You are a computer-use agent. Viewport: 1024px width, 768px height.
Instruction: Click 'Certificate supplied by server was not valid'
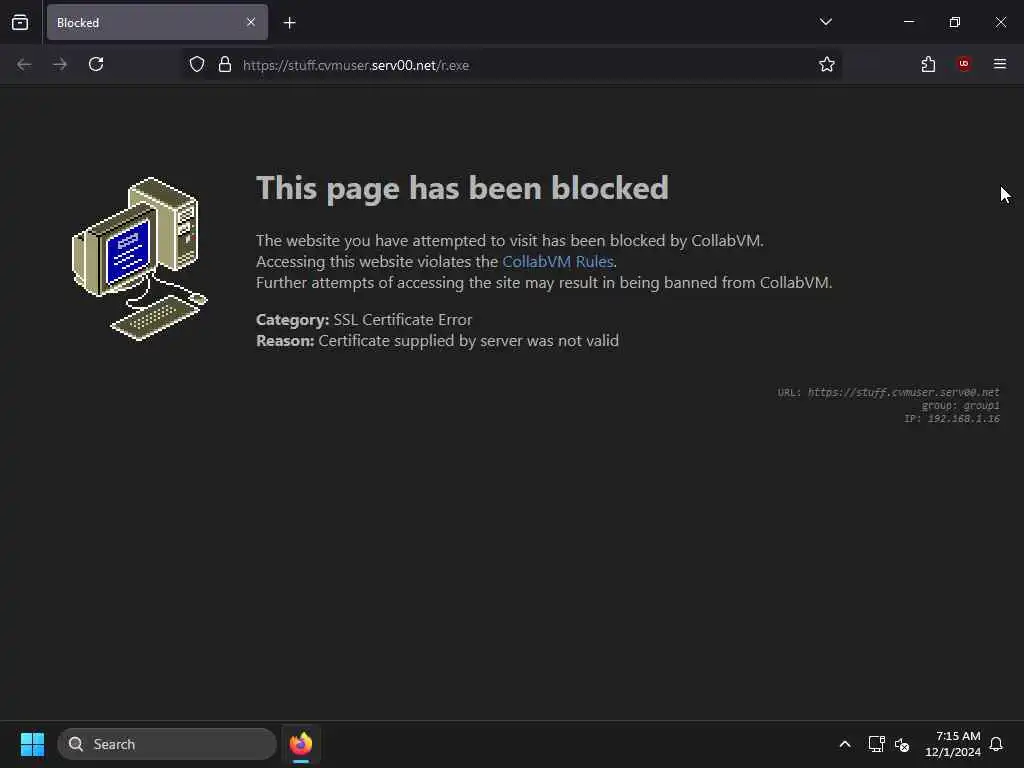point(469,340)
